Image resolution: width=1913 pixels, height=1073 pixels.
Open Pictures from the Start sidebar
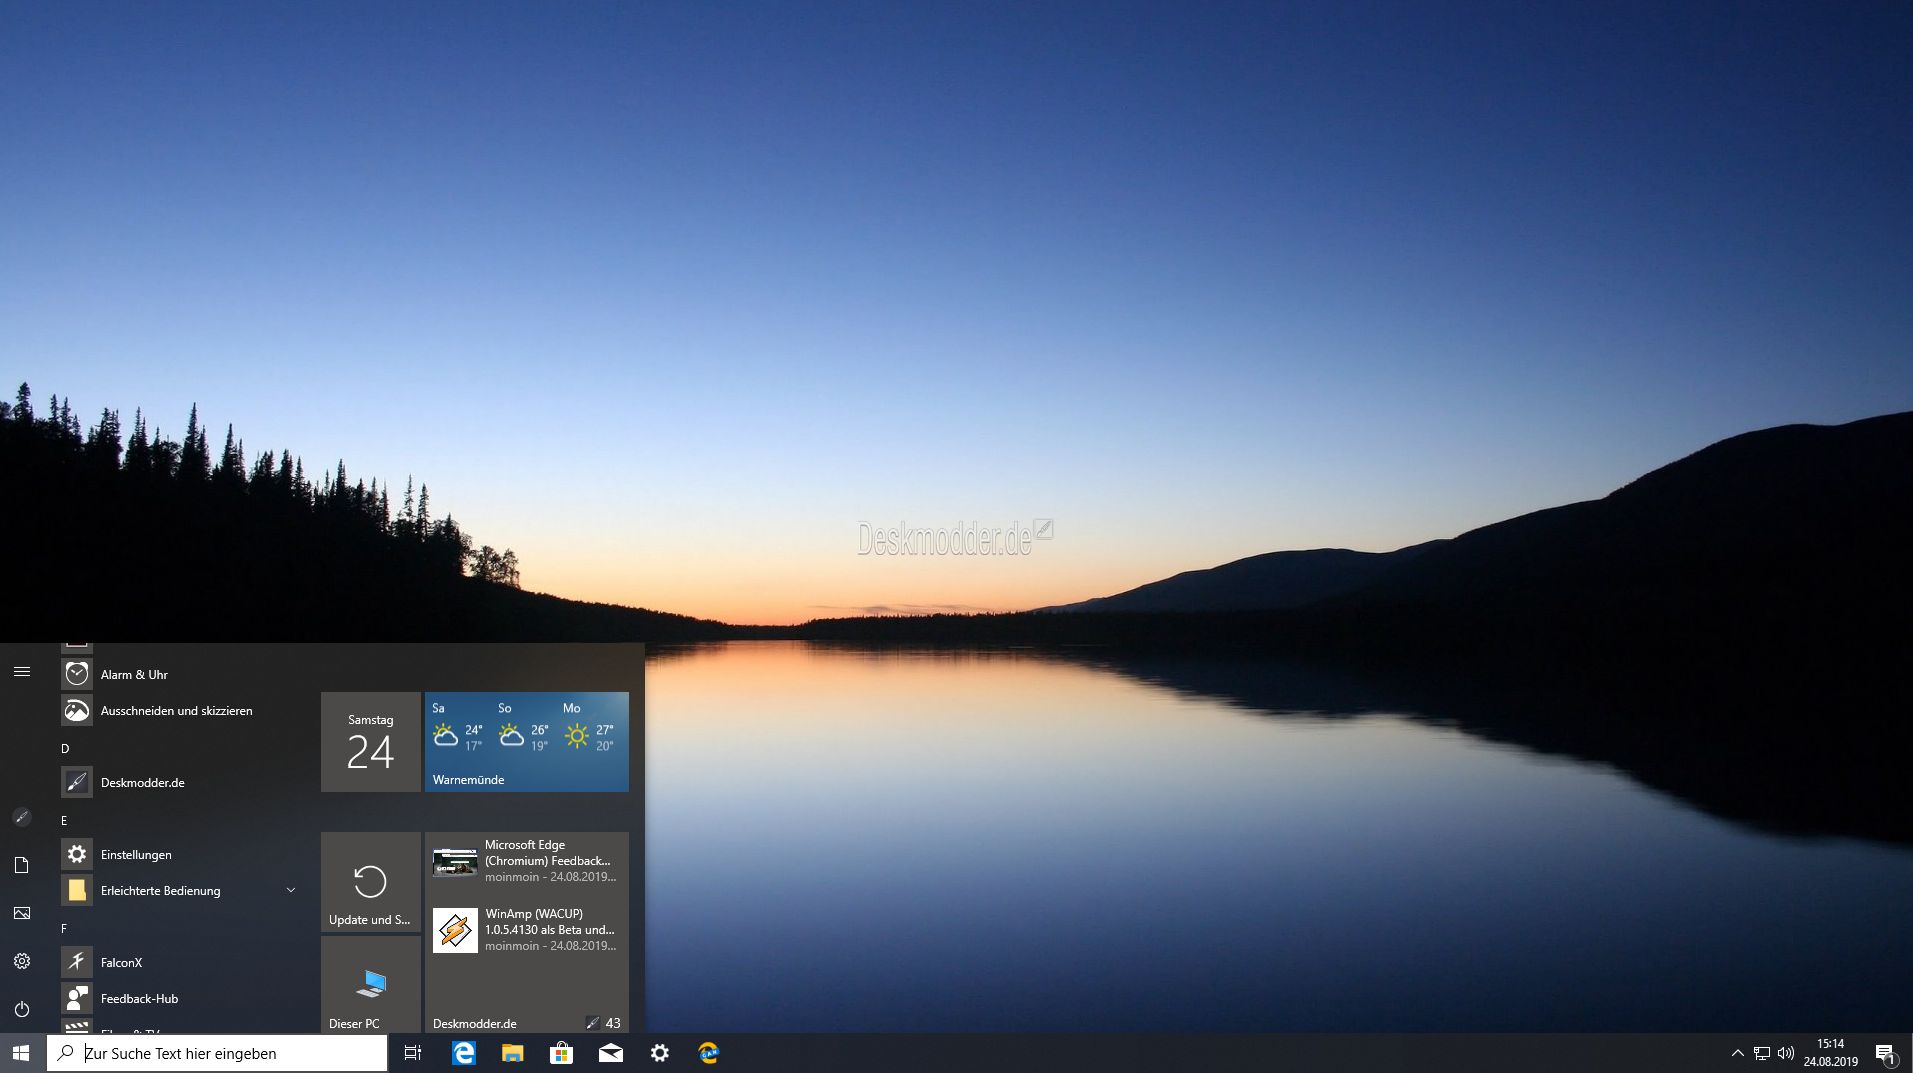coord(22,913)
